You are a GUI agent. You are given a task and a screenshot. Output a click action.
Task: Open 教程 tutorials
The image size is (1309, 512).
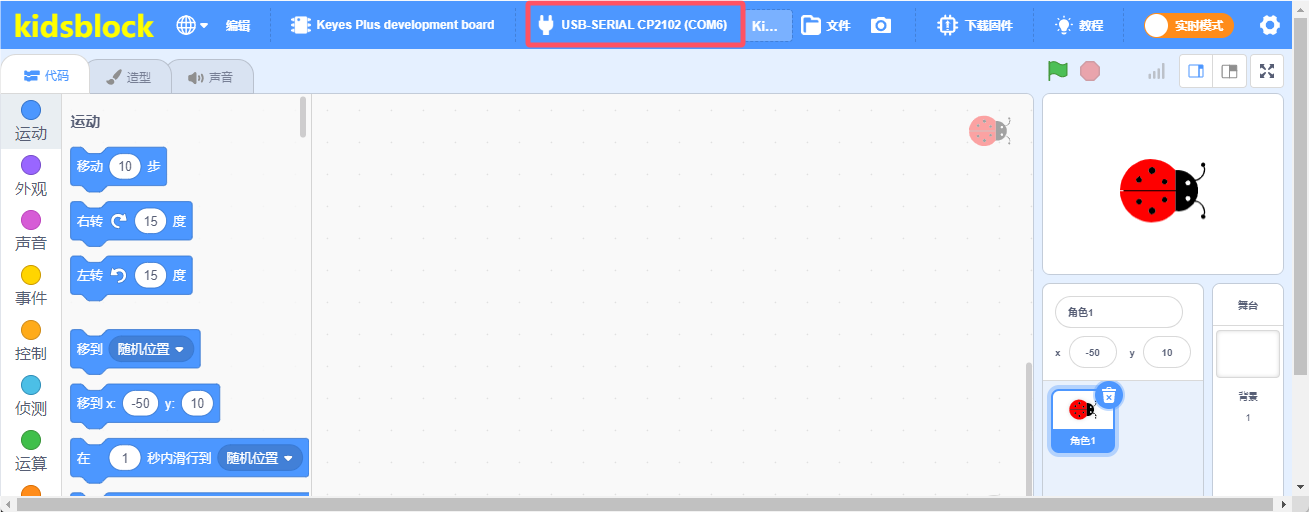click(1080, 25)
